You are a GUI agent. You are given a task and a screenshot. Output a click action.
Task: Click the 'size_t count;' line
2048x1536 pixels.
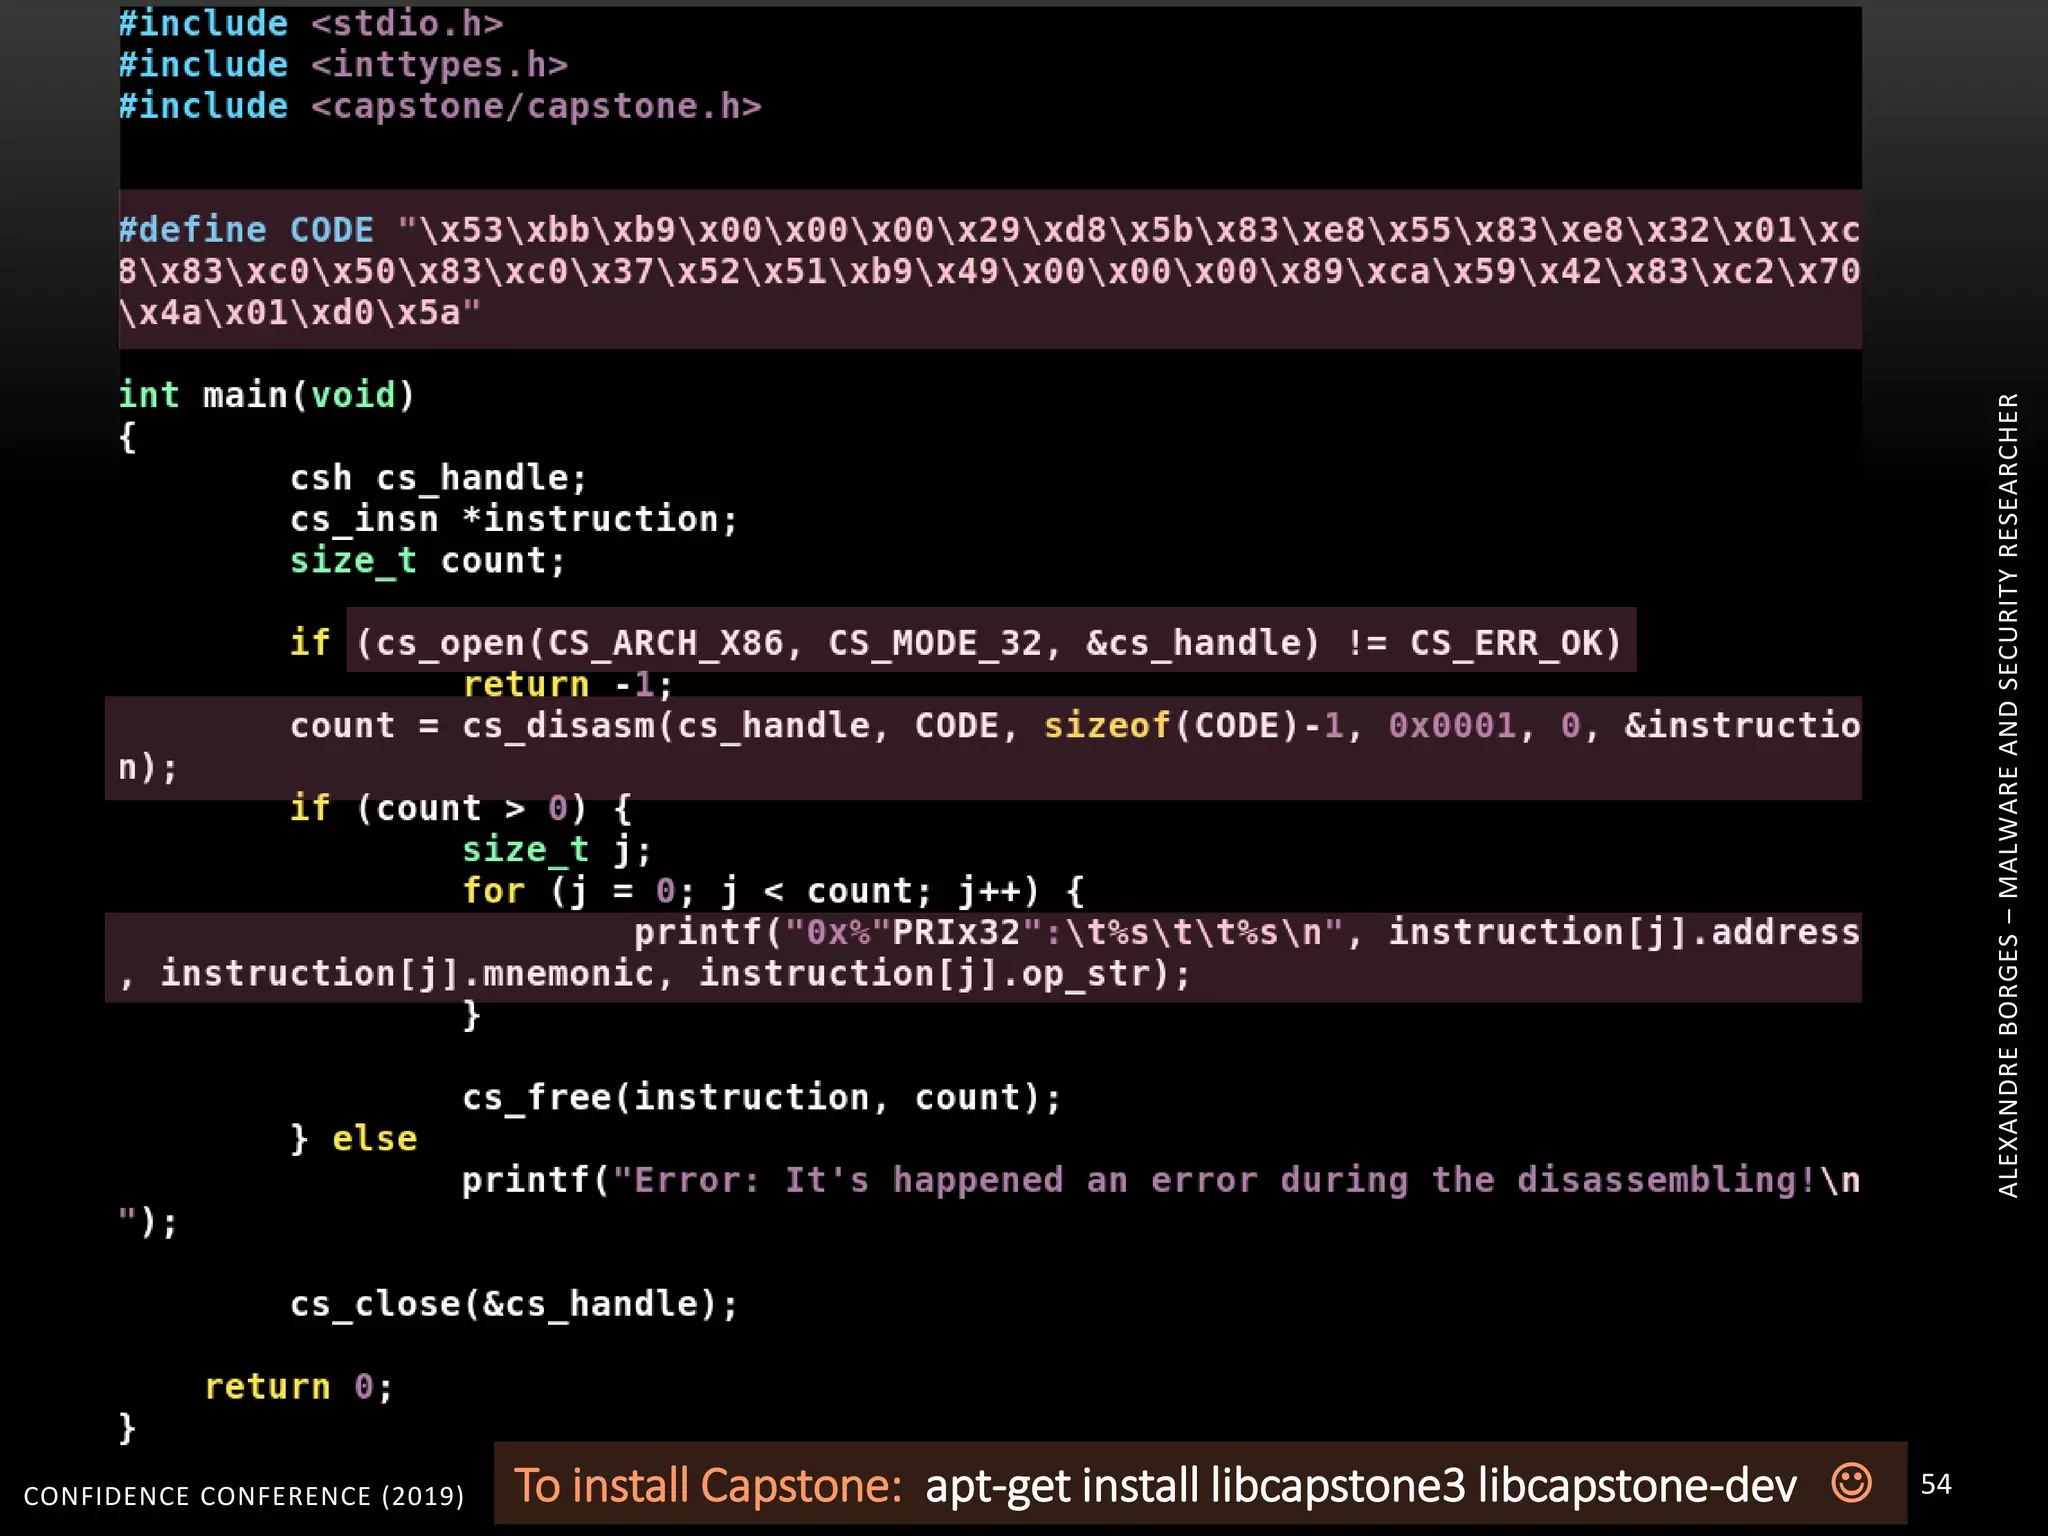[x=428, y=561]
